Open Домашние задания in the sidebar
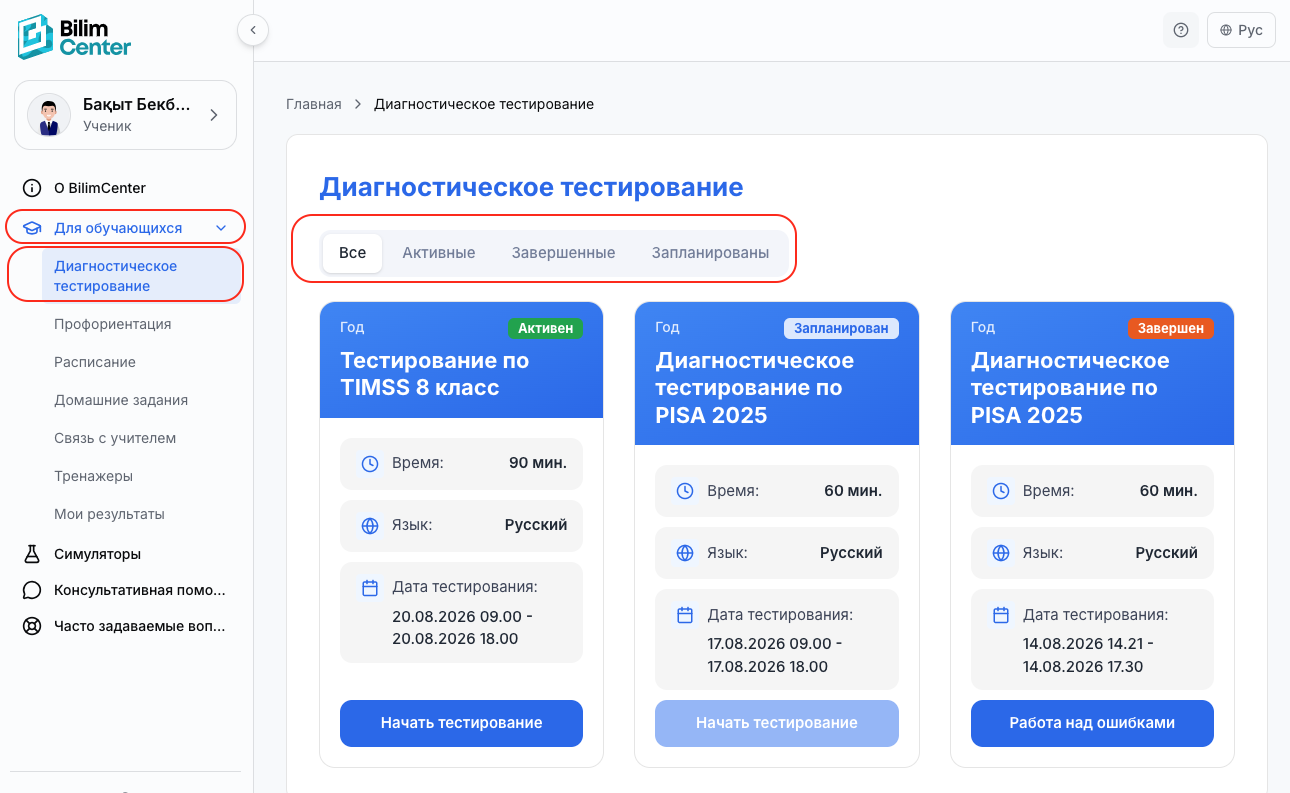Screen dimensions: 1290x793 pyautogui.click(x=121, y=400)
